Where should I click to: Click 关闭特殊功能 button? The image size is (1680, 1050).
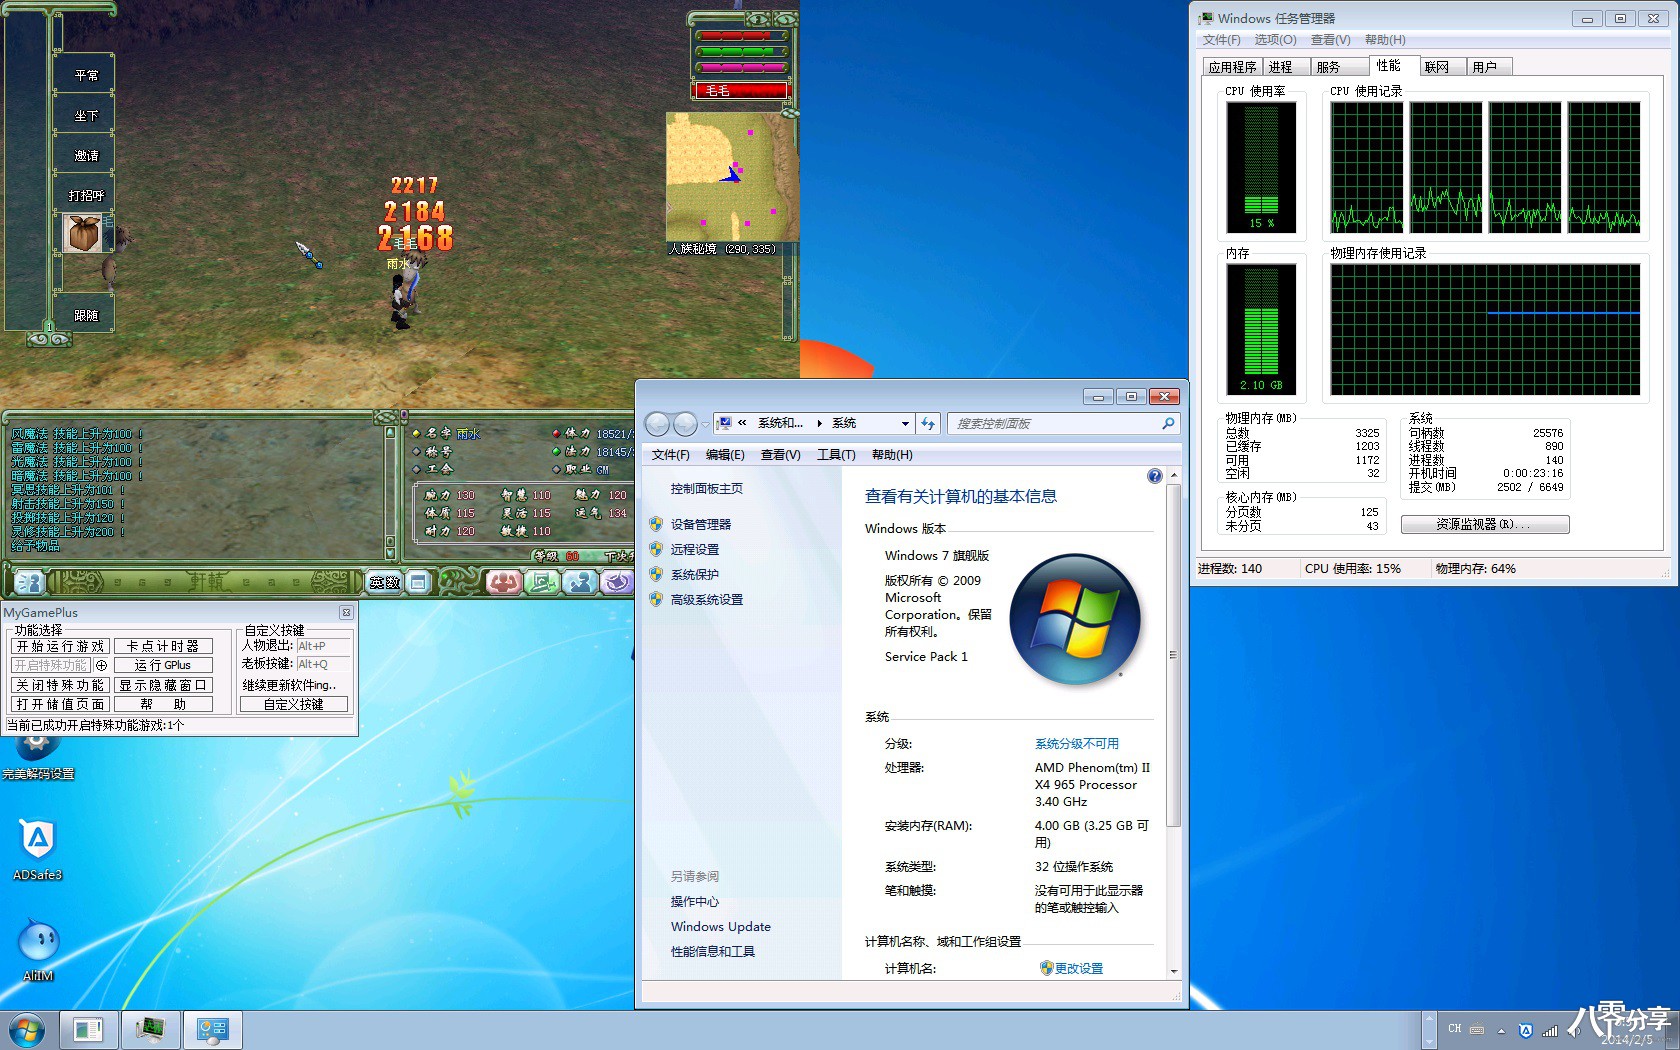tap(60, 685)
